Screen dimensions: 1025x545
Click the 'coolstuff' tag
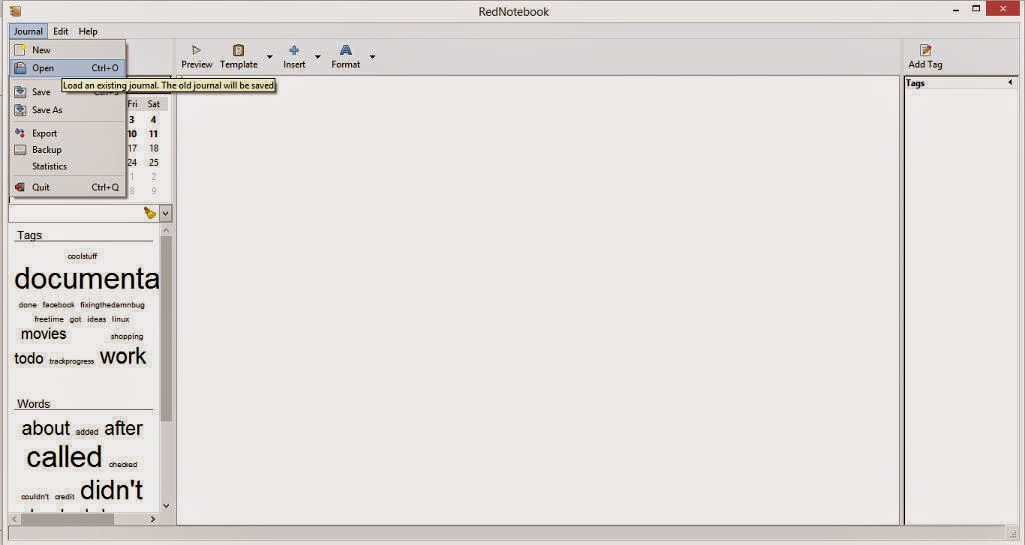pos(82,256)
